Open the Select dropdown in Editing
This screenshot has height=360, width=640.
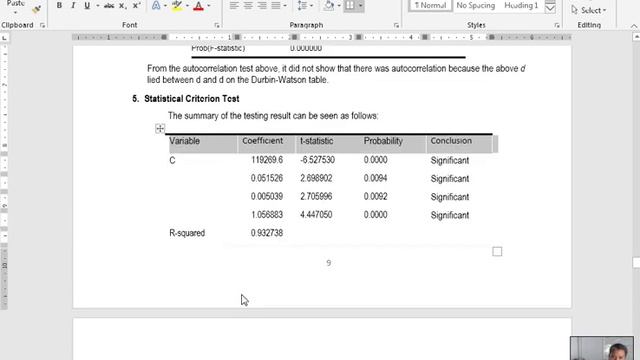(x=588, y=10)
